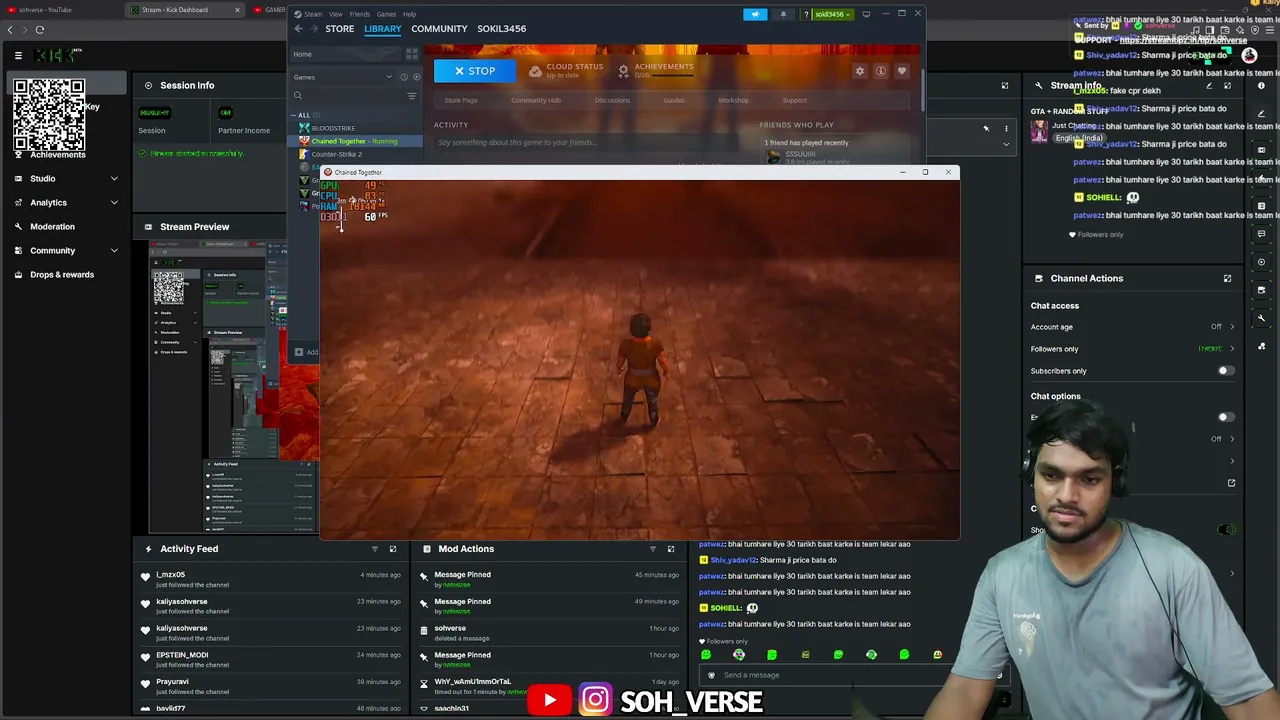Toggle first Chat options switch
Screen dimensions: 1280x720
coord(1225,417)
